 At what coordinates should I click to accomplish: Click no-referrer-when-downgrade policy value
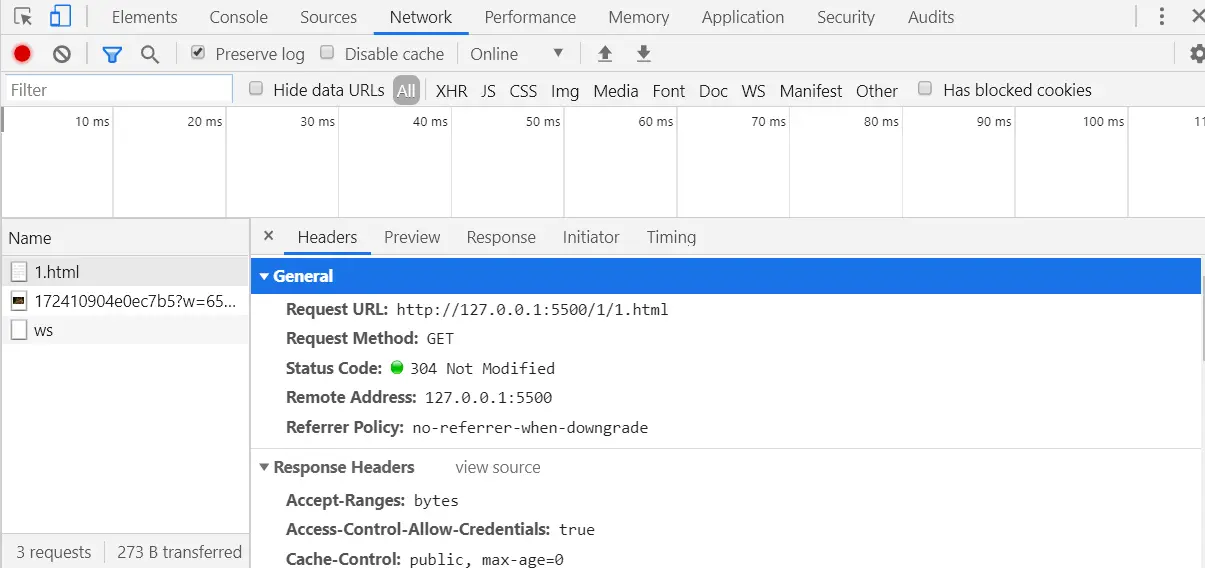click(x=530, y=427)
